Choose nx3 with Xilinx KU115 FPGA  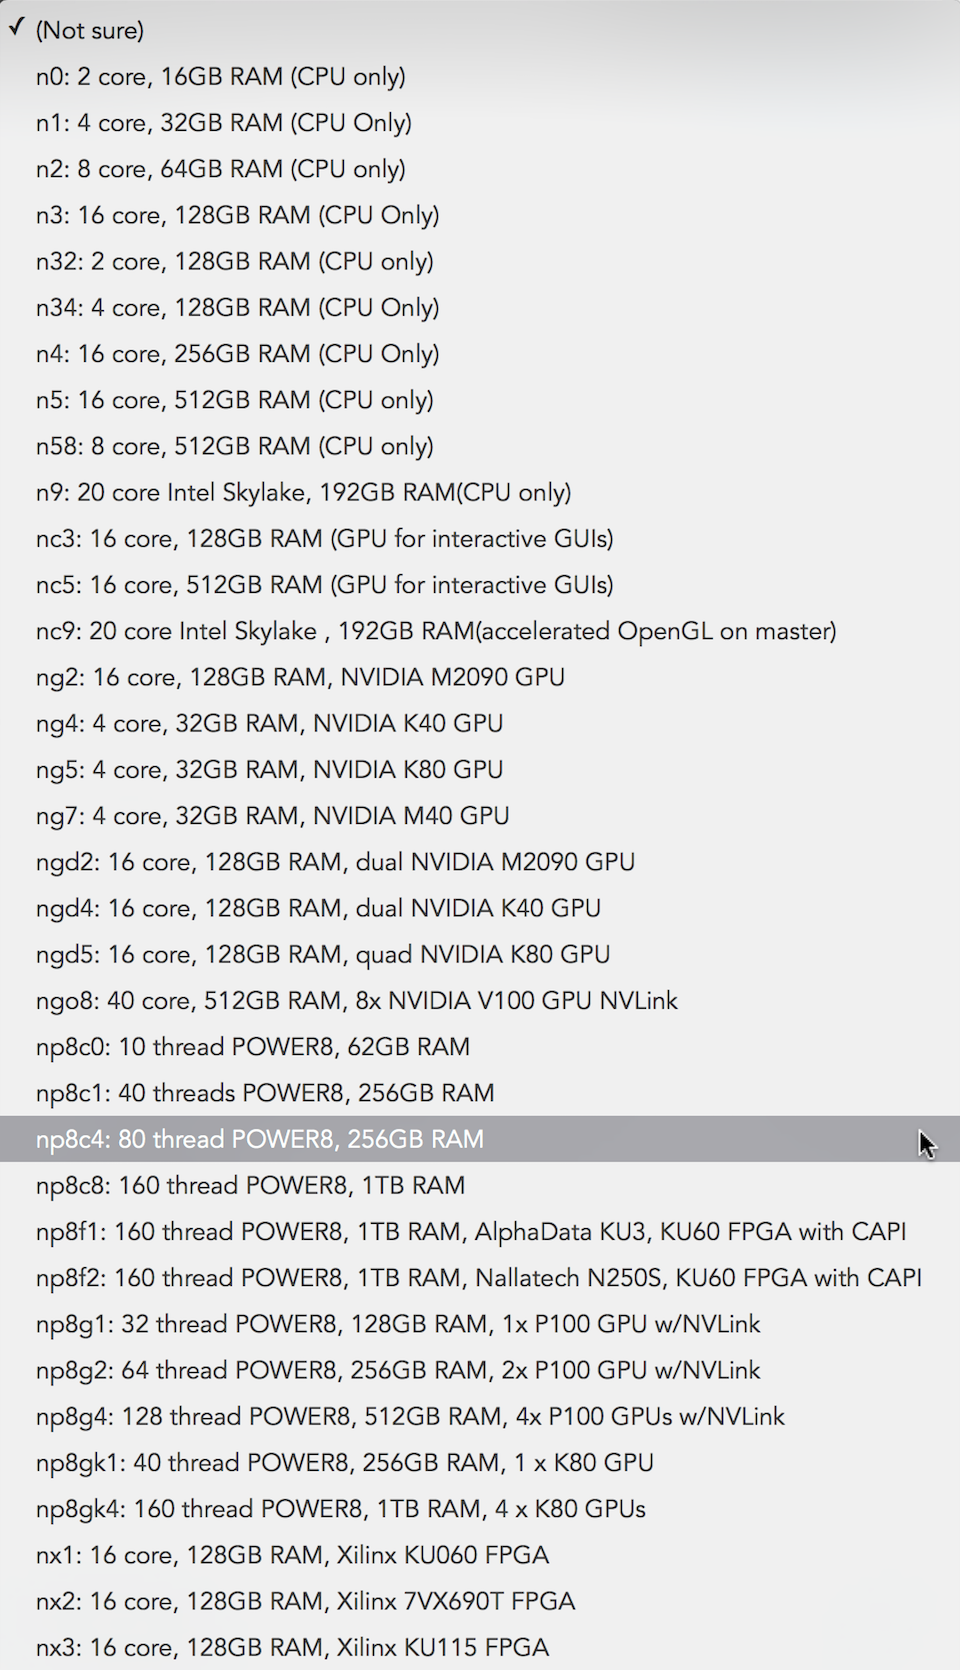(480, 1647)
